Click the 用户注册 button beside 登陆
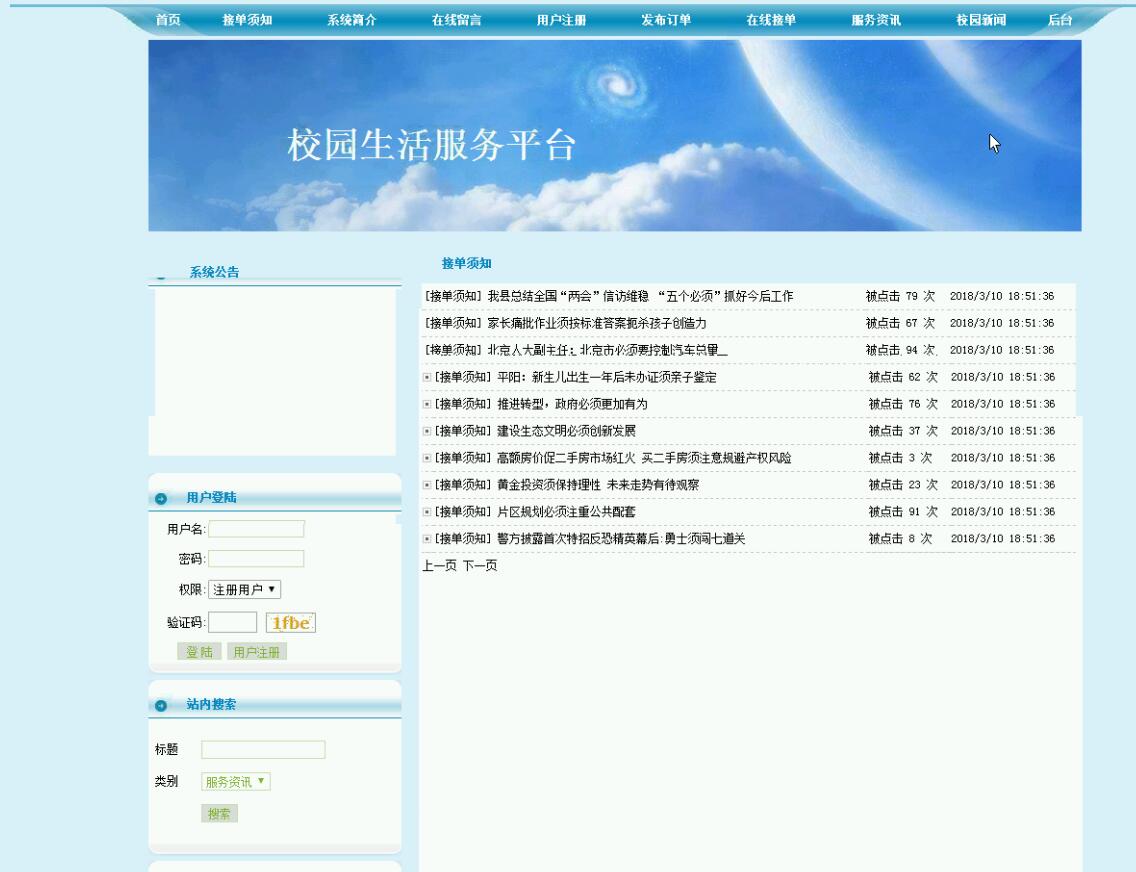This screenshot has height=872, width=1136. tap(256, 652)
